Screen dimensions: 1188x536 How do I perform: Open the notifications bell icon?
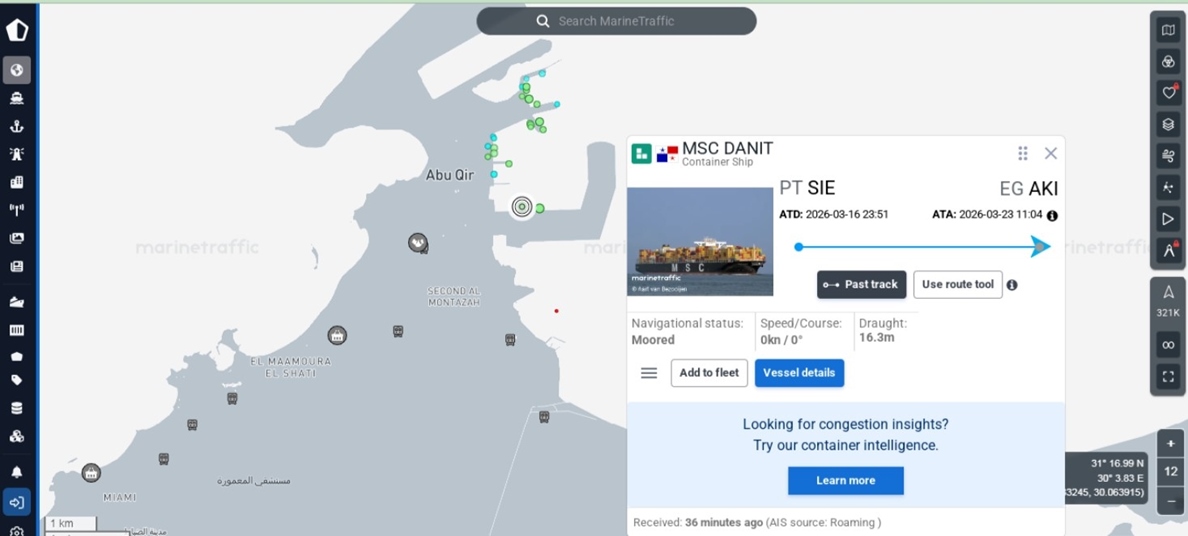coord(17,472)
